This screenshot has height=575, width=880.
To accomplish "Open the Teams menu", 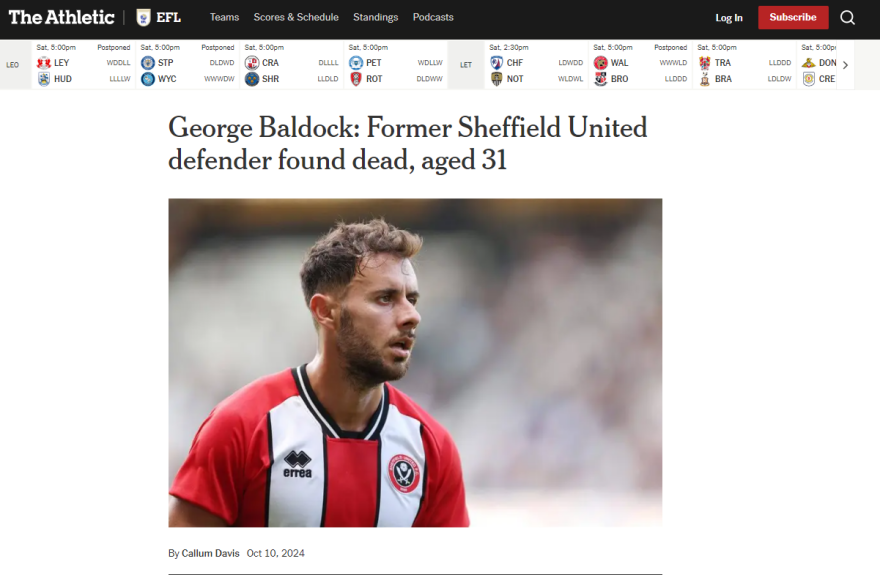I will click(224, 17).
